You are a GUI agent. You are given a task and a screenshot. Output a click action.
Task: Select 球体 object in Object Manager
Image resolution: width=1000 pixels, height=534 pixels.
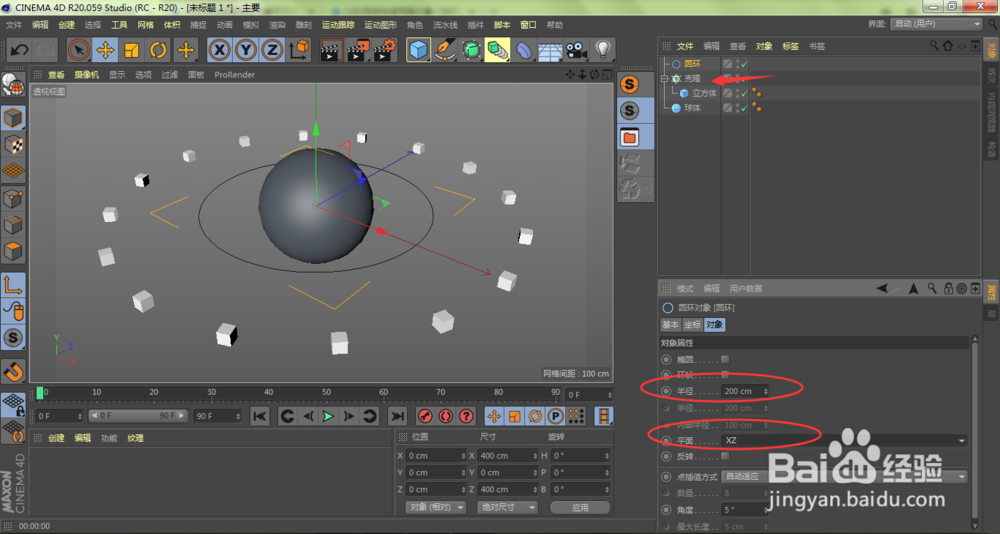coord(693,108)
